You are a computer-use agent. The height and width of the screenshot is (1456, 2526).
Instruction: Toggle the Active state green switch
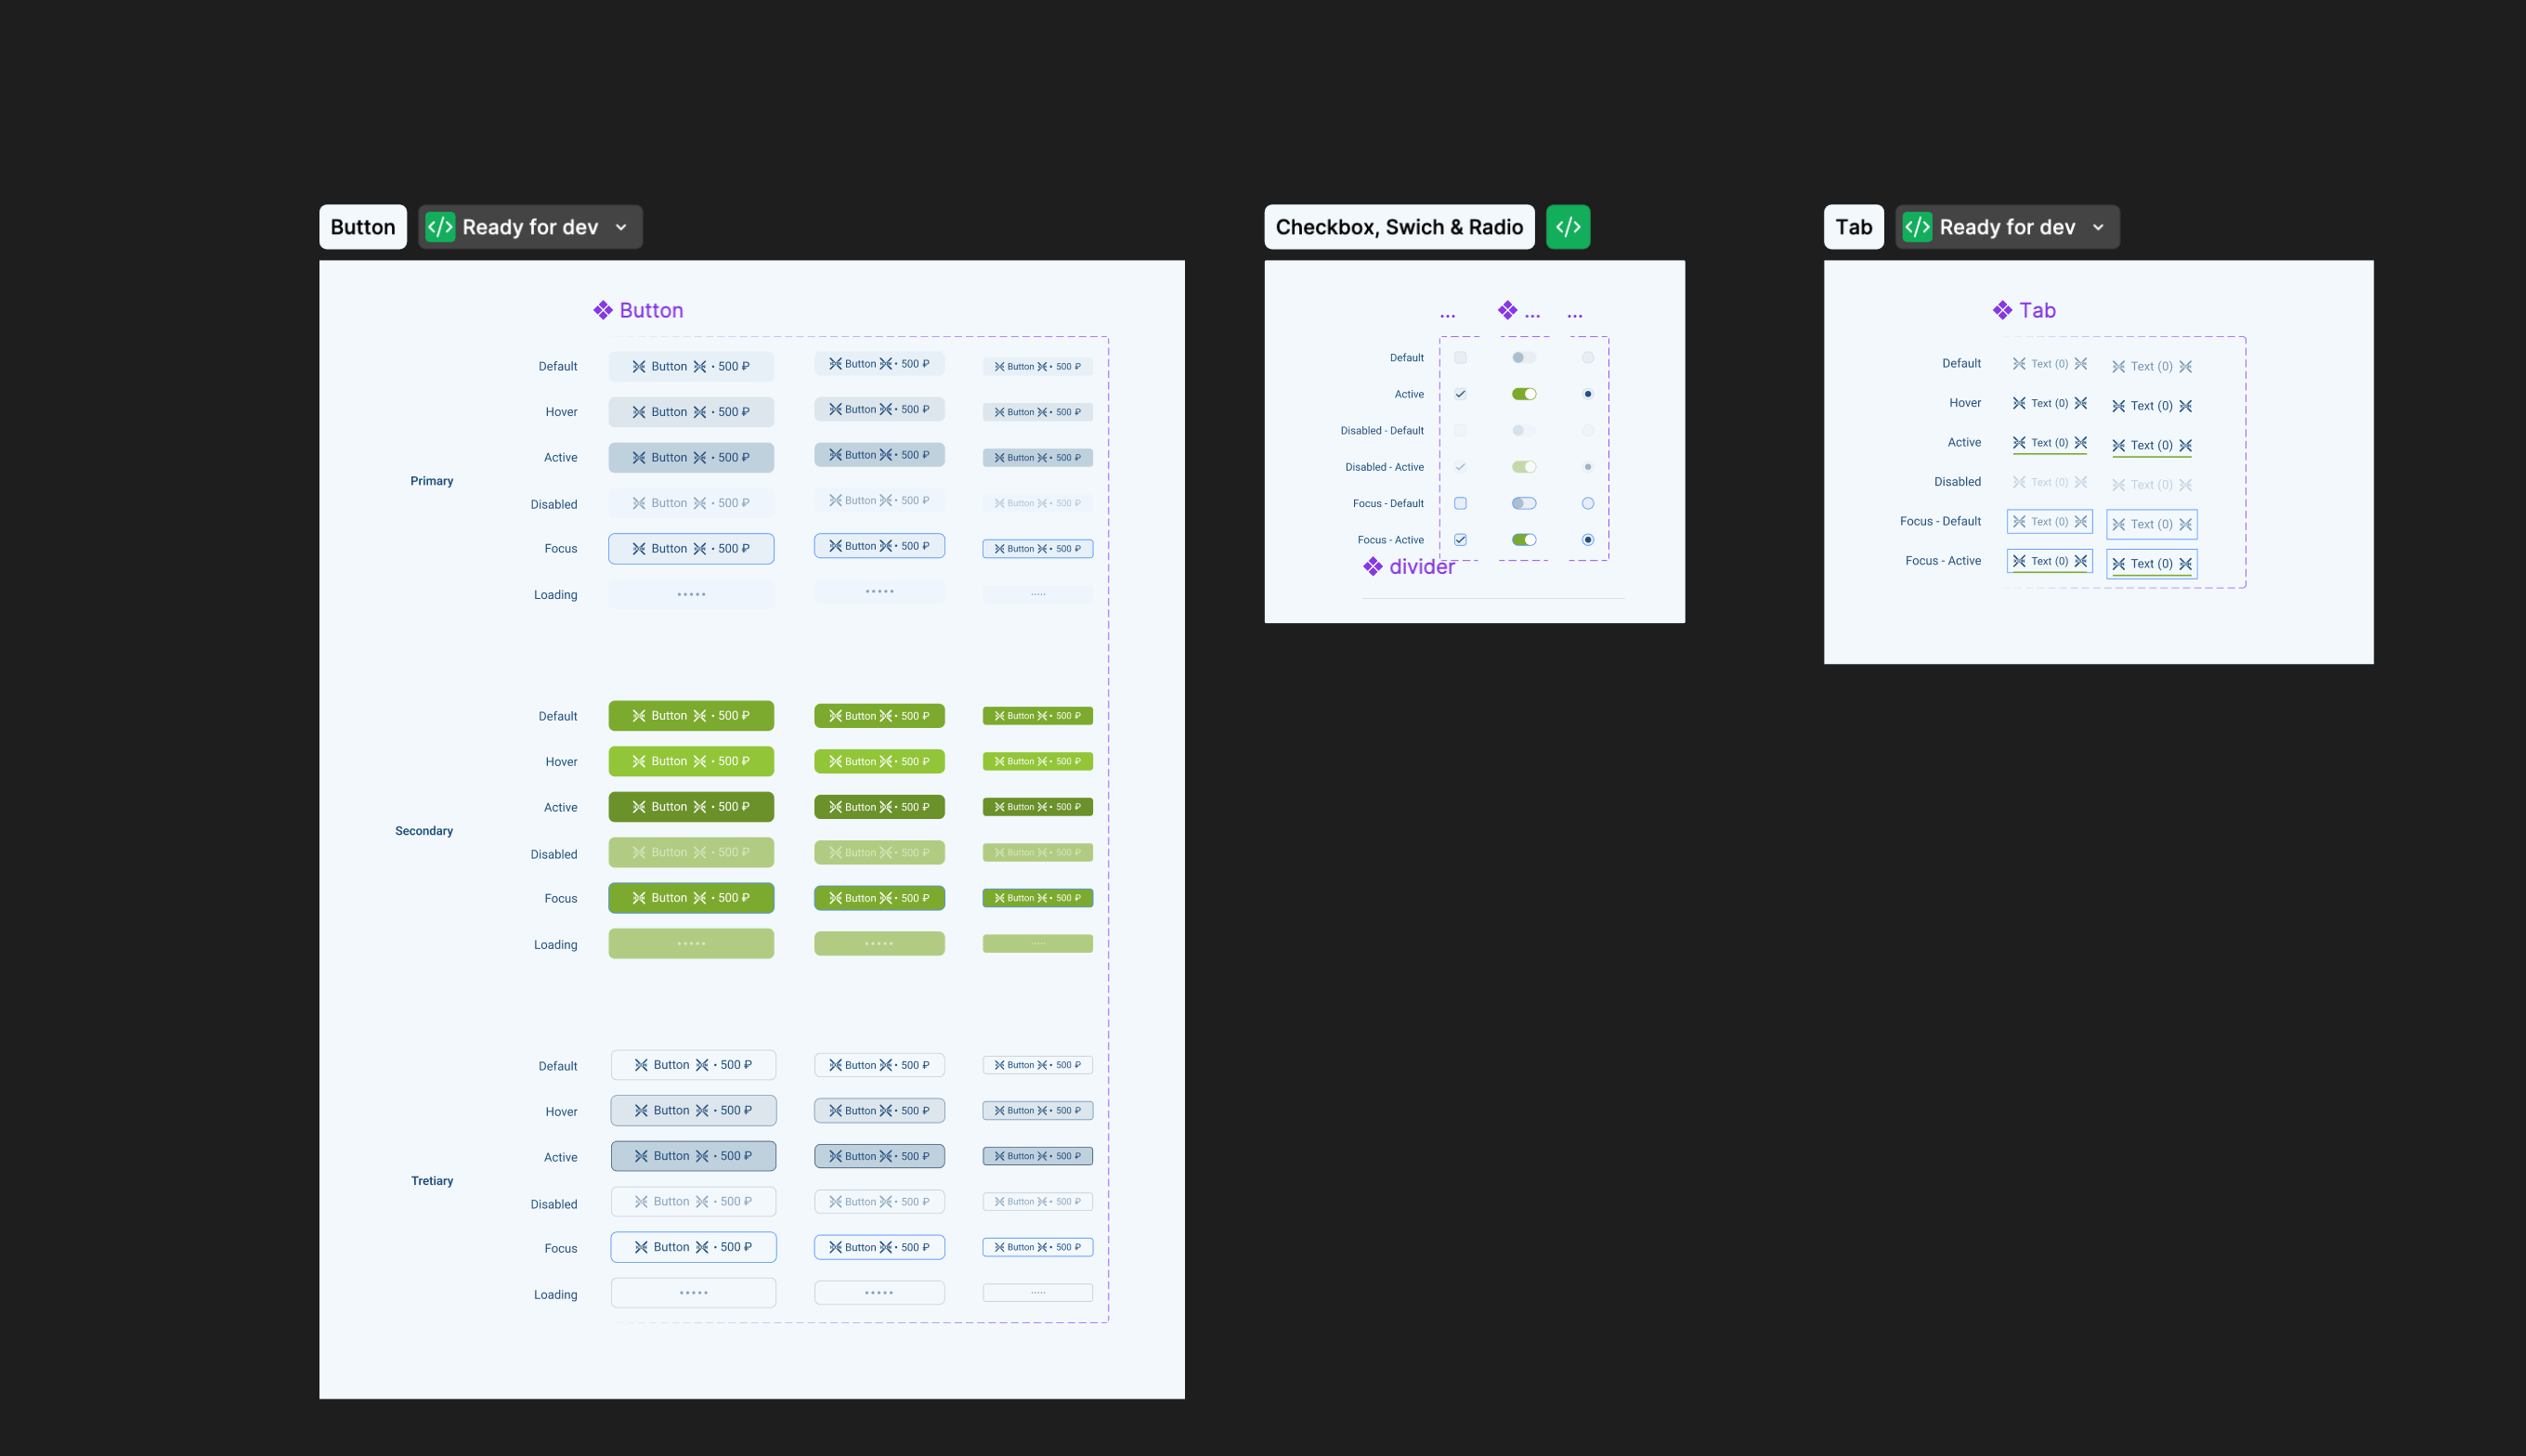pyautogui.click(x=1523, y=394)
